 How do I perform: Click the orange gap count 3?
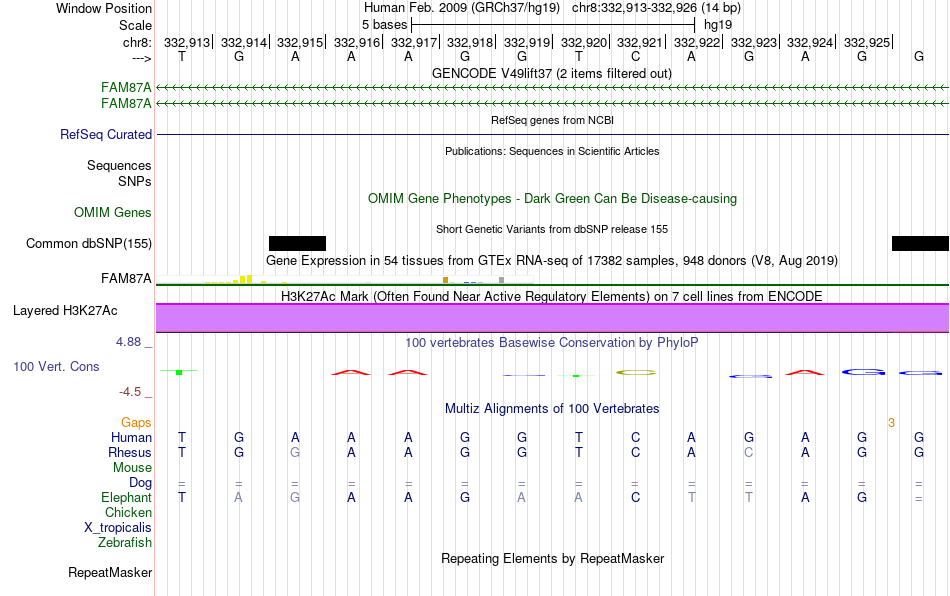[891, 423]
